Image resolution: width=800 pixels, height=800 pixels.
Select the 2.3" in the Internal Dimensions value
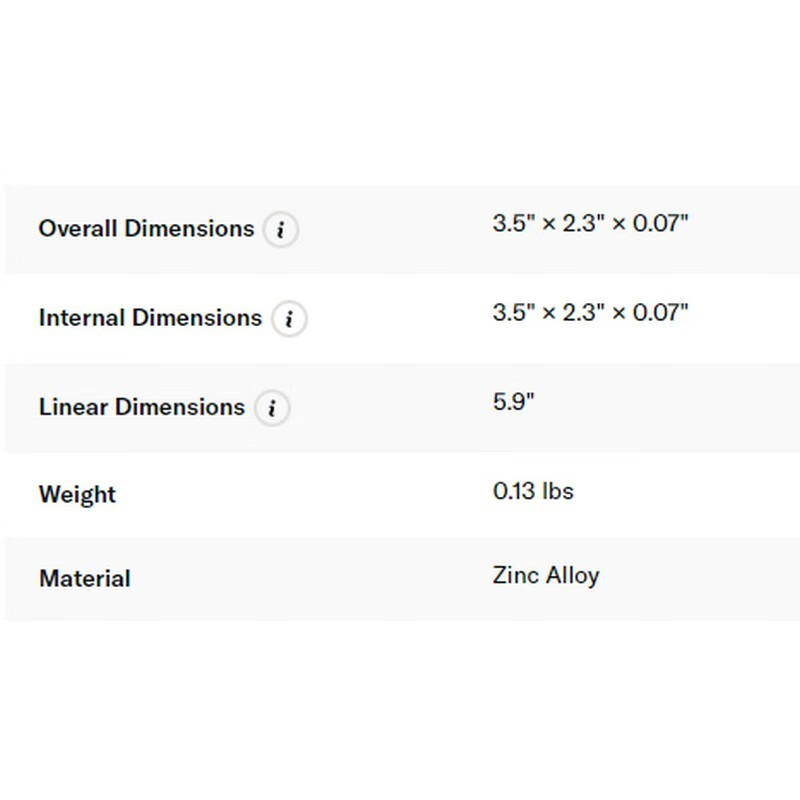click(583, 312)
